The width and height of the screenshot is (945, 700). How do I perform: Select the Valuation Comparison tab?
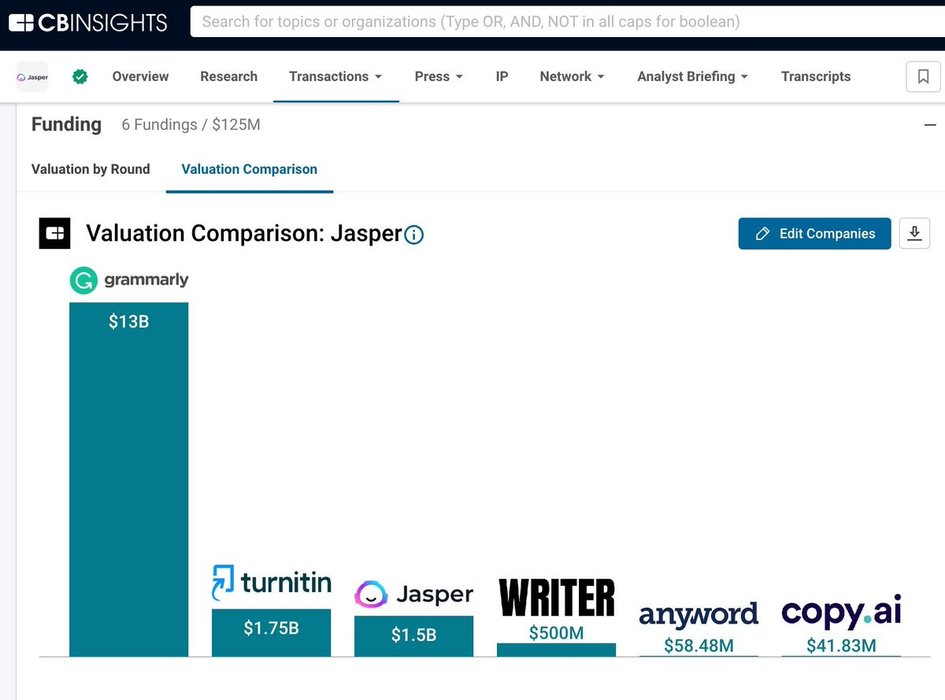[x=249, y=169]
